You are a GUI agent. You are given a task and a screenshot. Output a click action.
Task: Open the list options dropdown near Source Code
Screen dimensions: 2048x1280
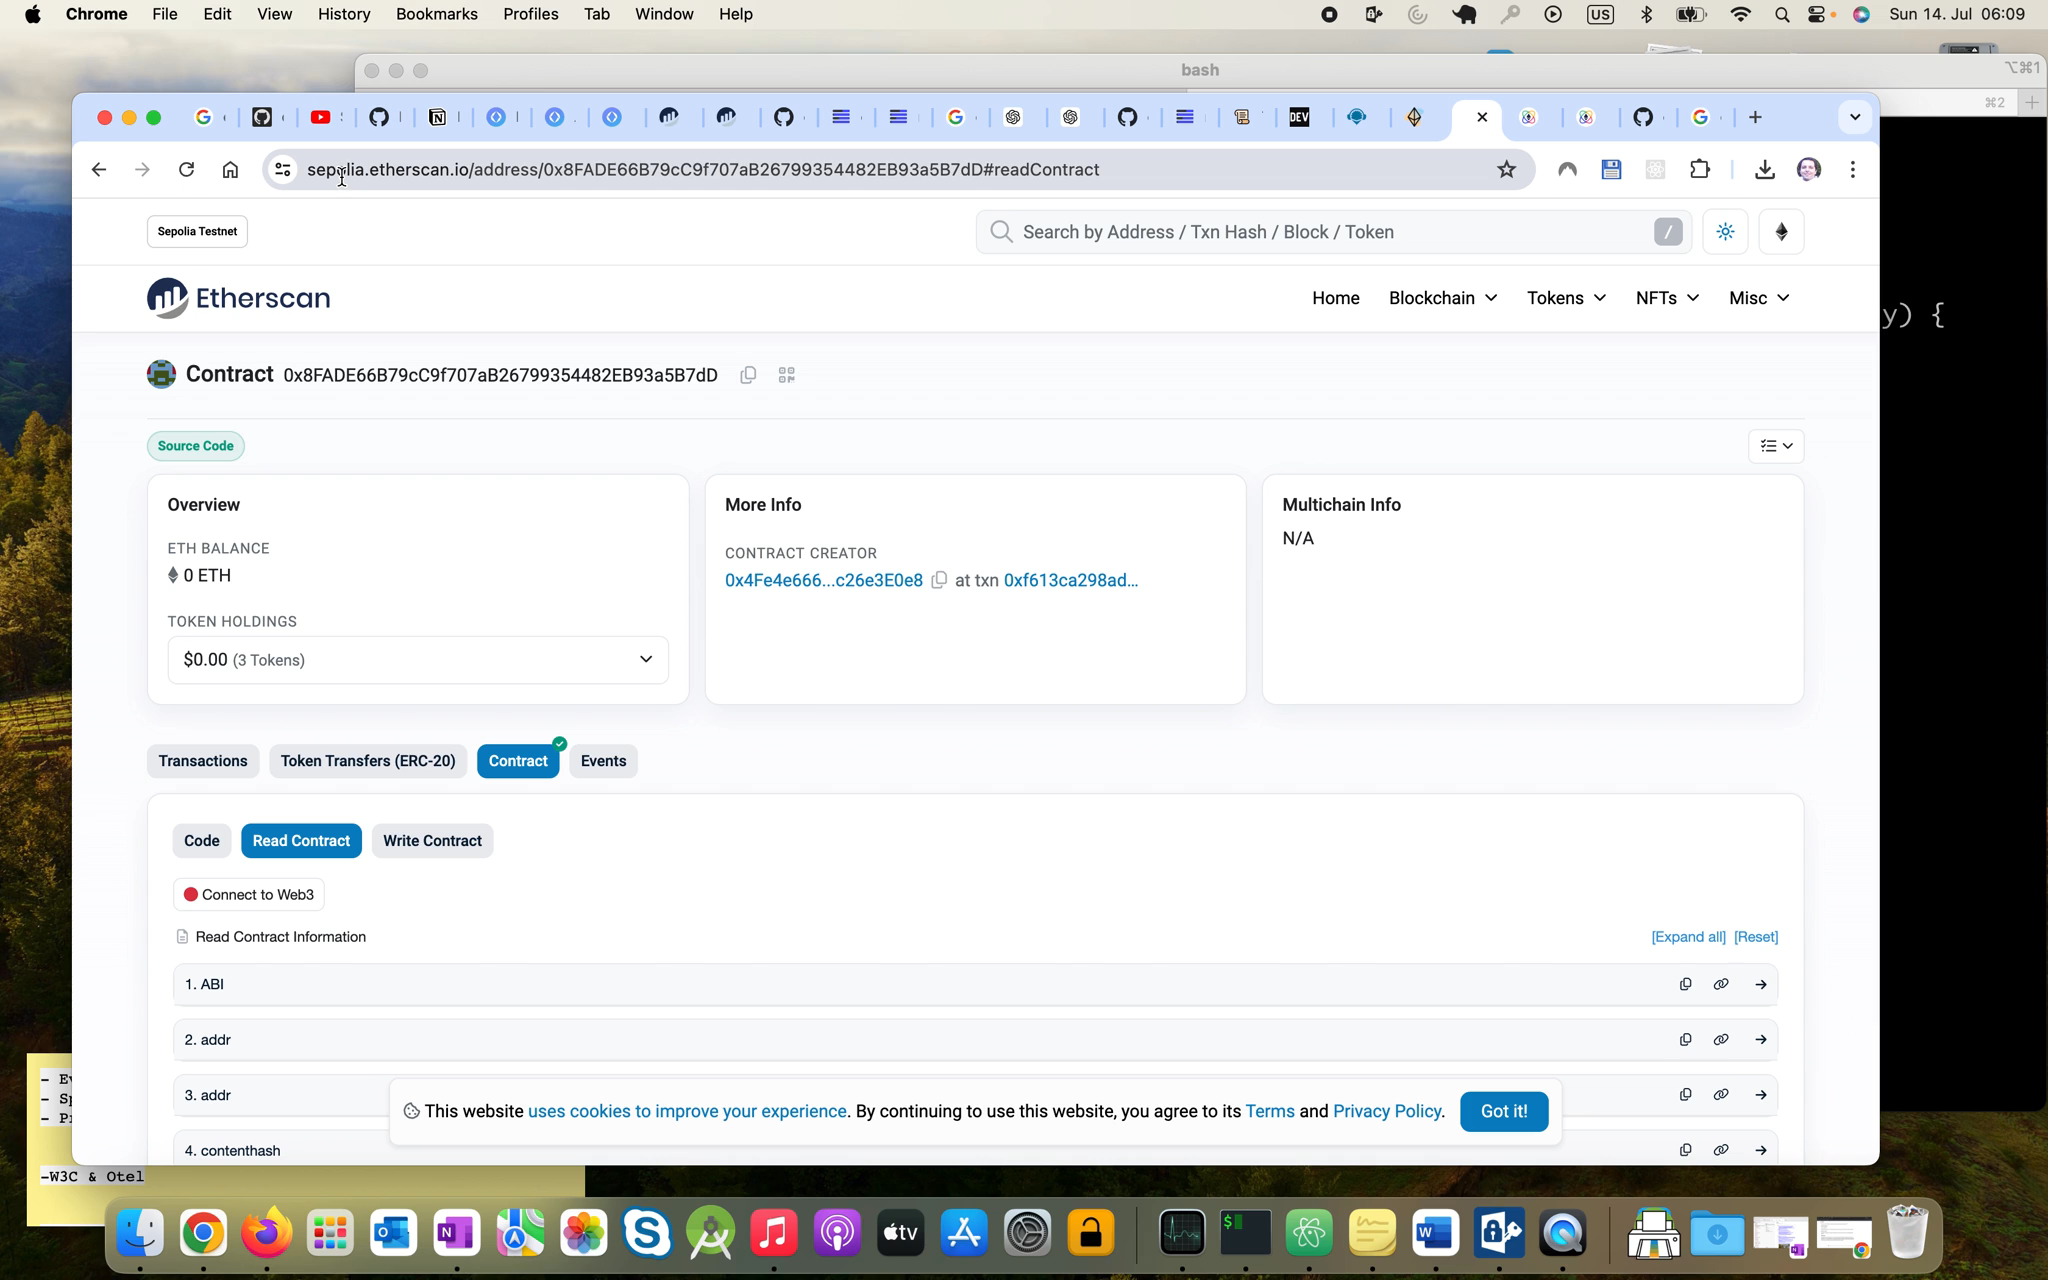pos(1776,446)
